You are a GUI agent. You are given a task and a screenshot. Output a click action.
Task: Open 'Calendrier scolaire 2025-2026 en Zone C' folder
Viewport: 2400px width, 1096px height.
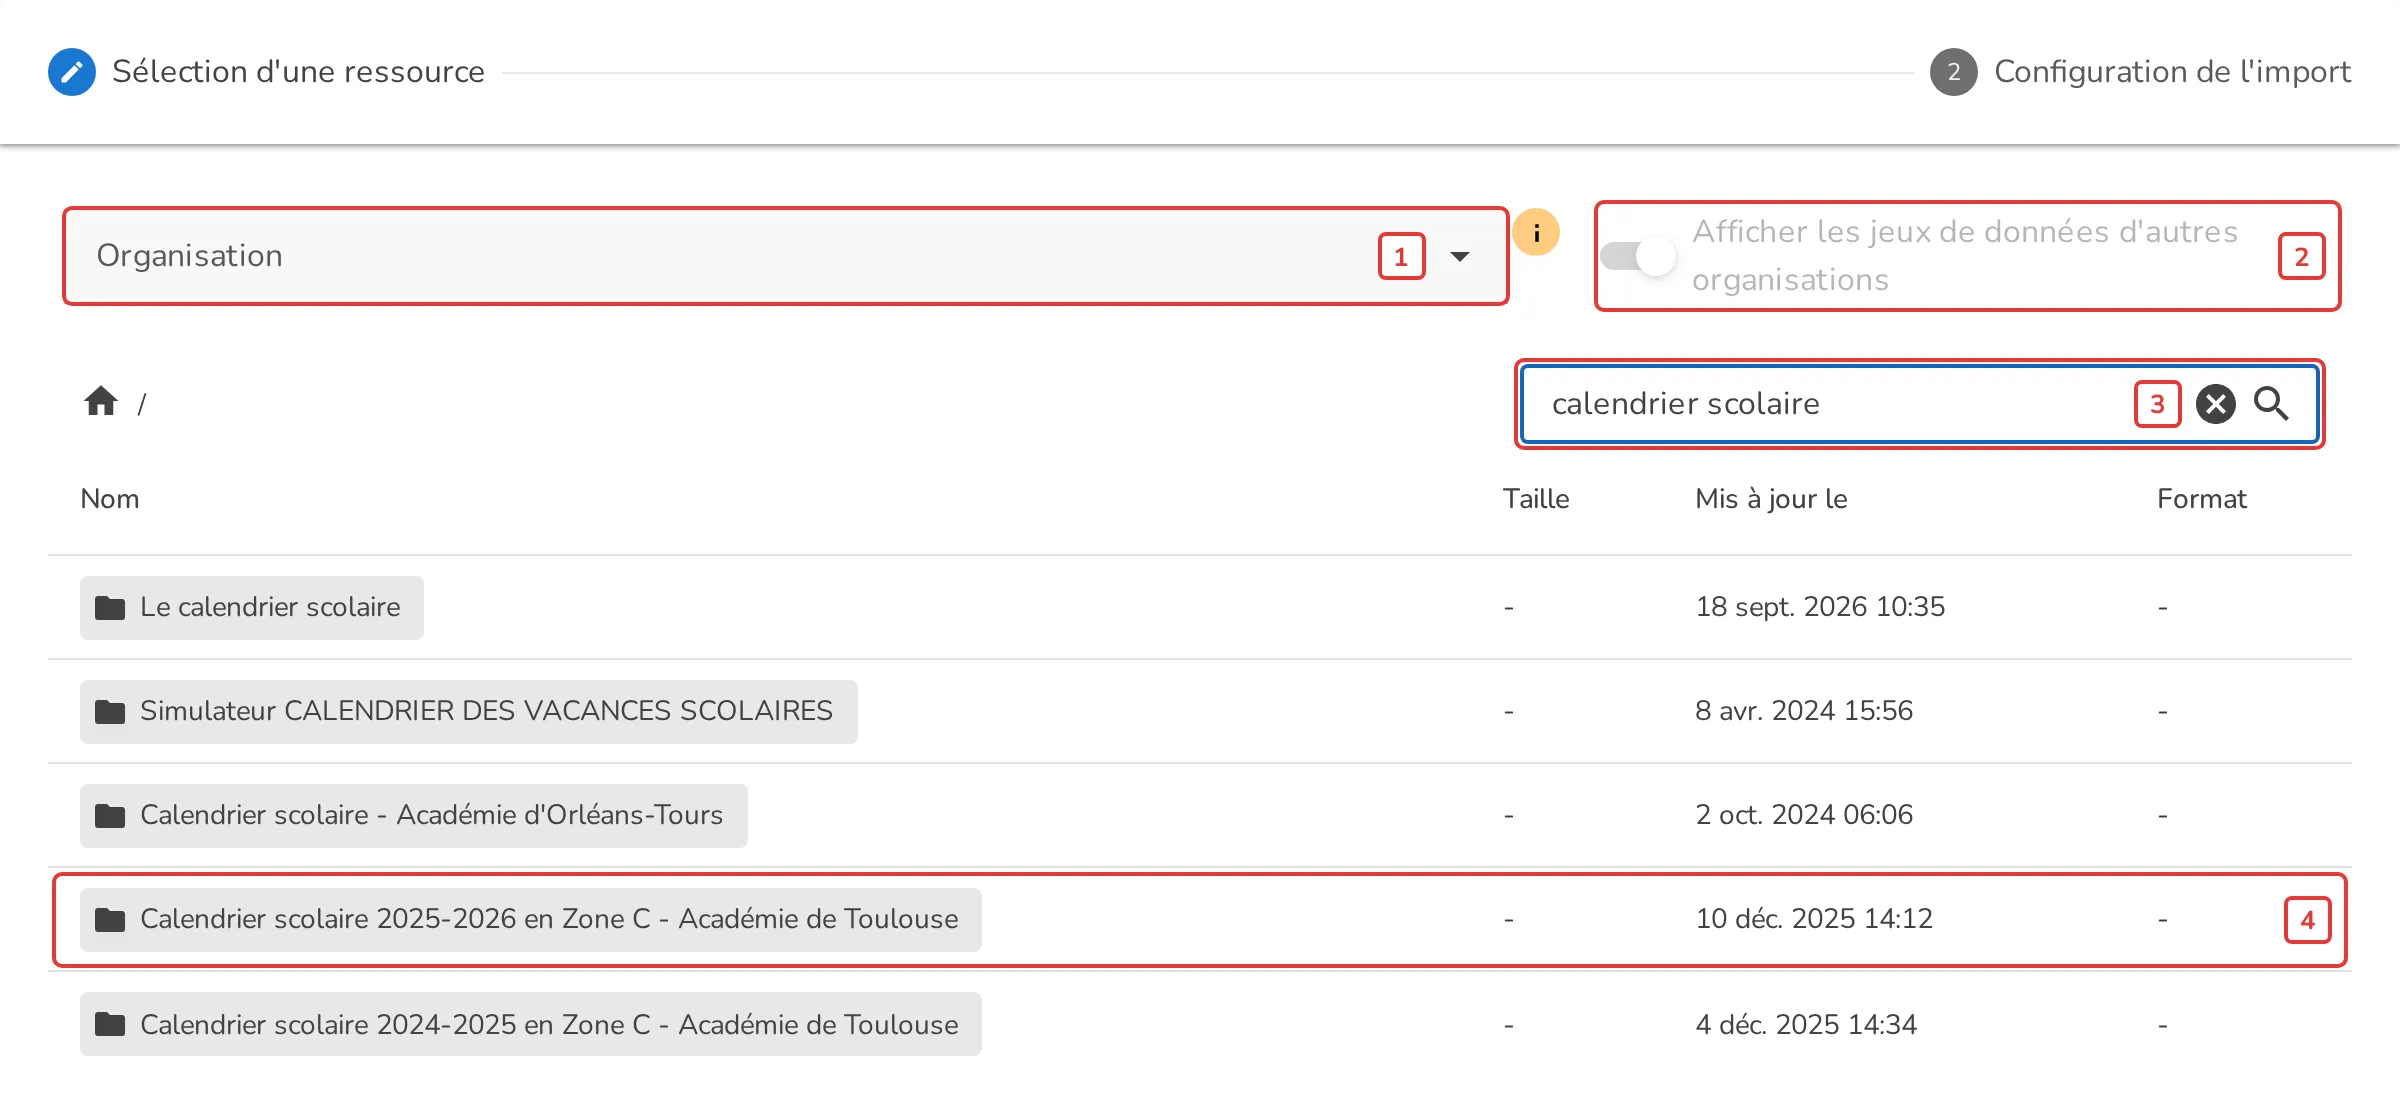coord(531,919)
